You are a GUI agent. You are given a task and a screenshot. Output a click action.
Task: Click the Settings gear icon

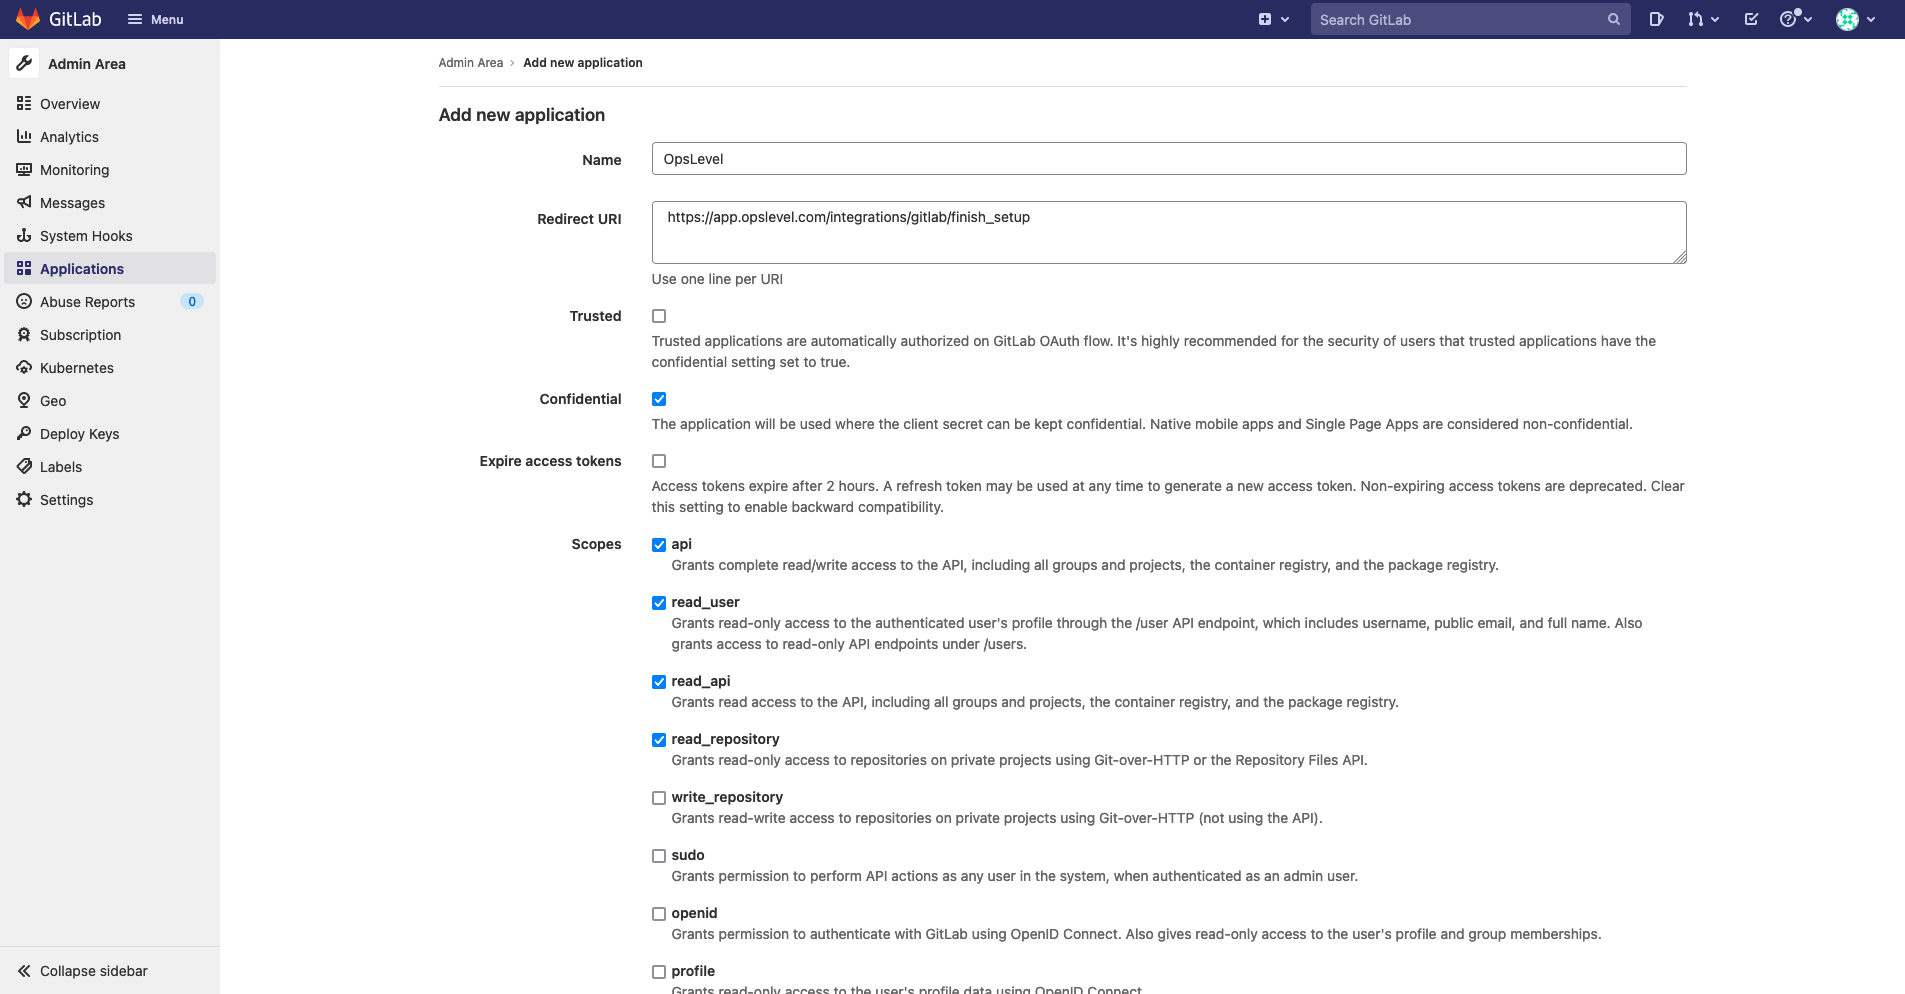point(24,499)
